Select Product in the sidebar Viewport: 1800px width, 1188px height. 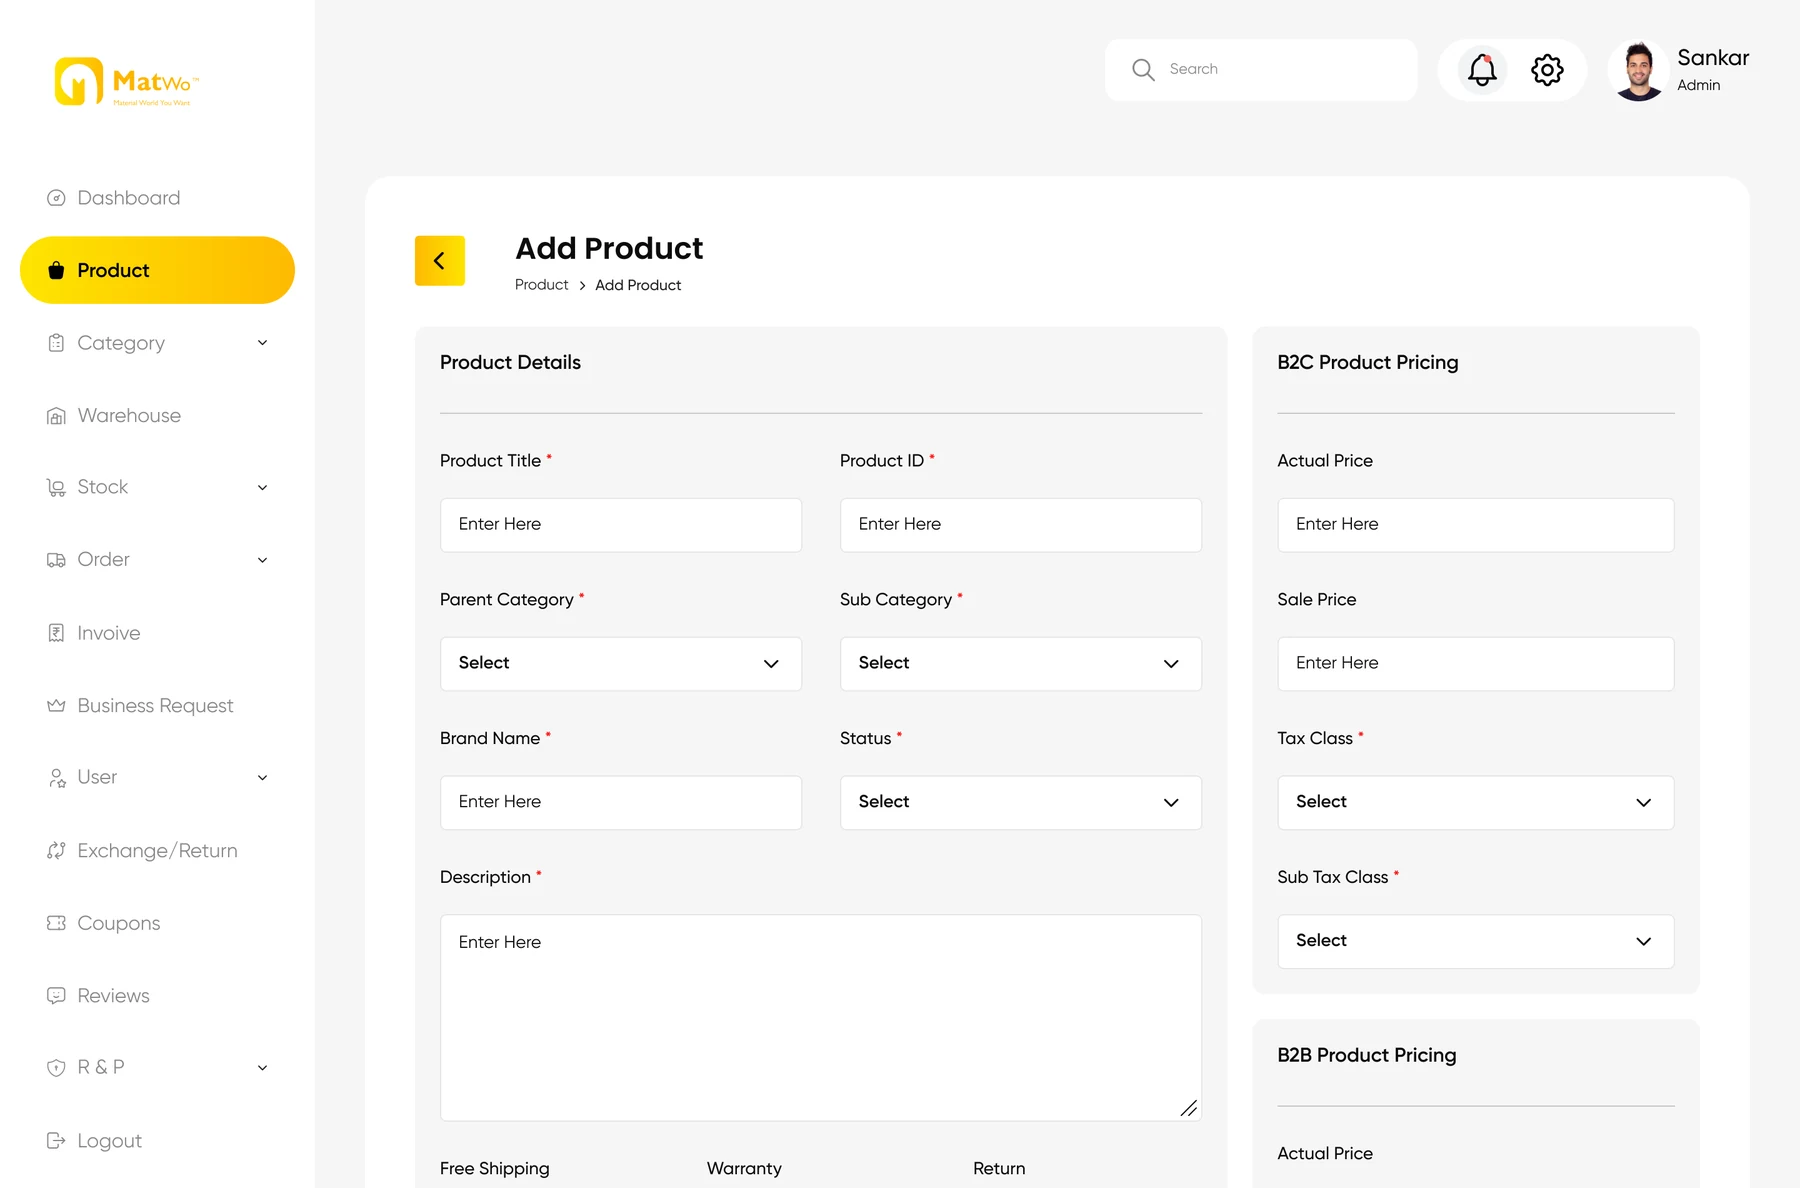157,270
